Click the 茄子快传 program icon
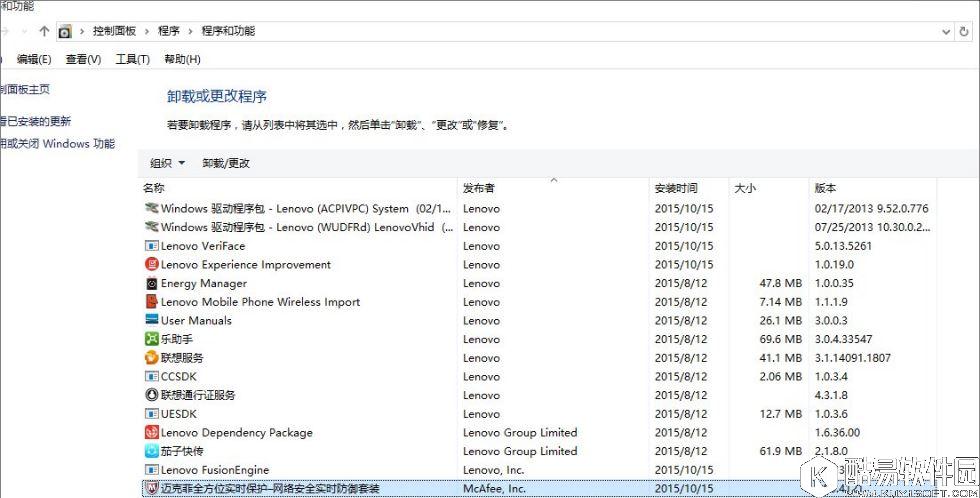980x498 pixels. (x=151, y=451)
